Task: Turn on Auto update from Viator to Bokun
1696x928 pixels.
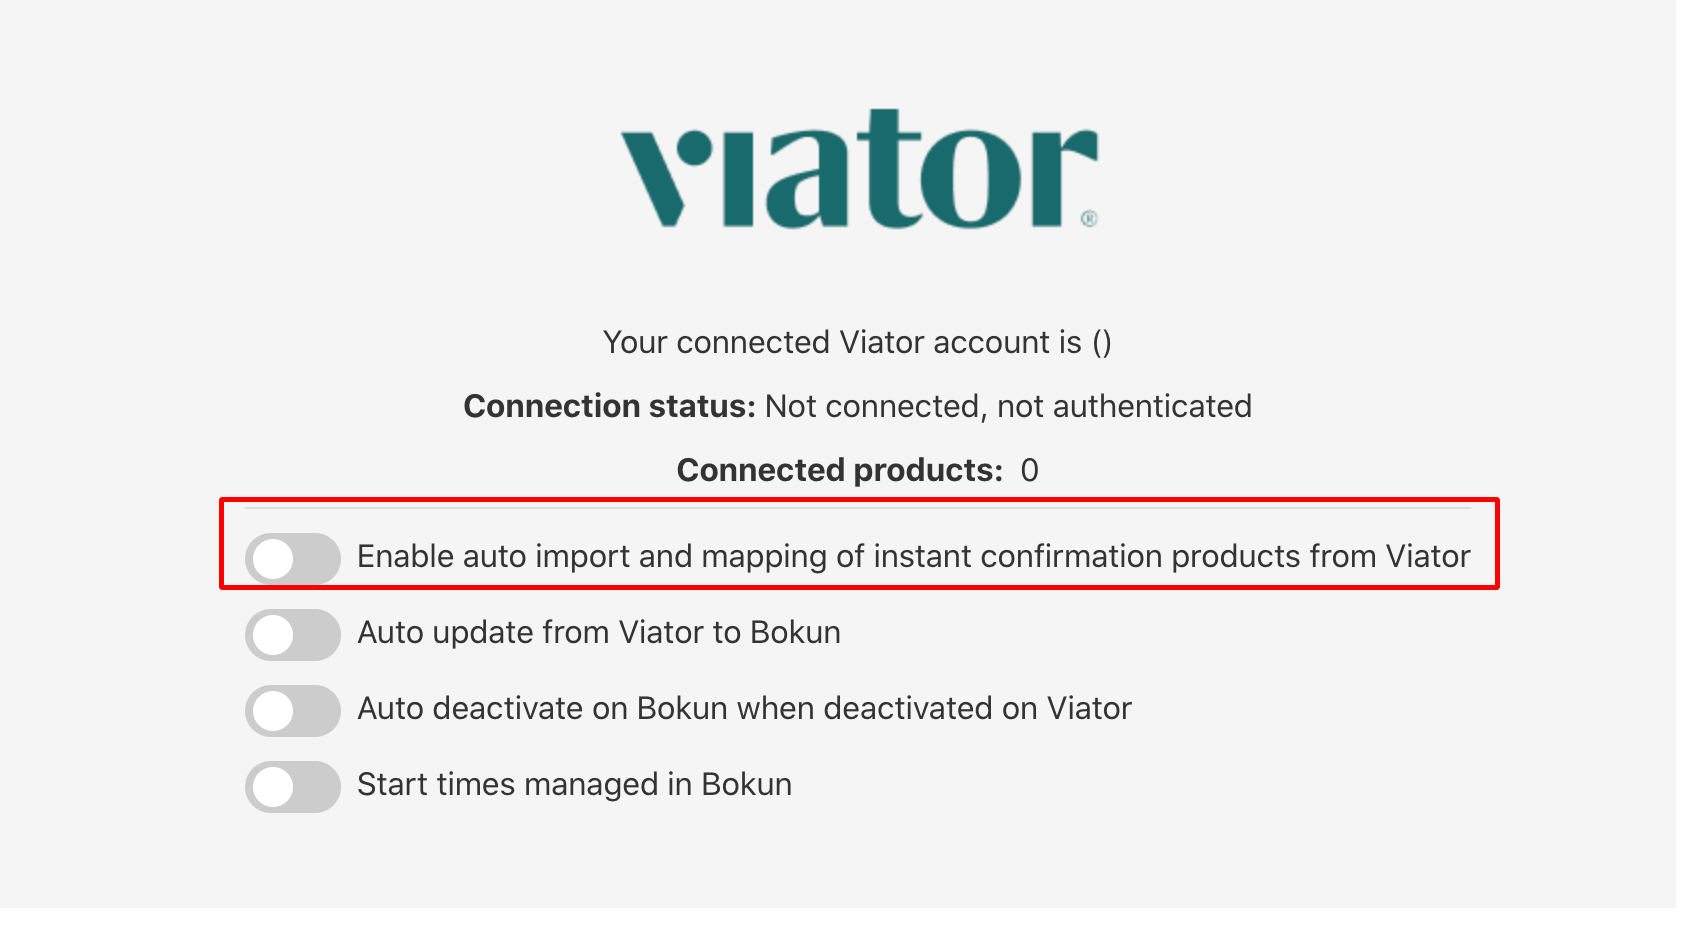Action: click(293, 634)
